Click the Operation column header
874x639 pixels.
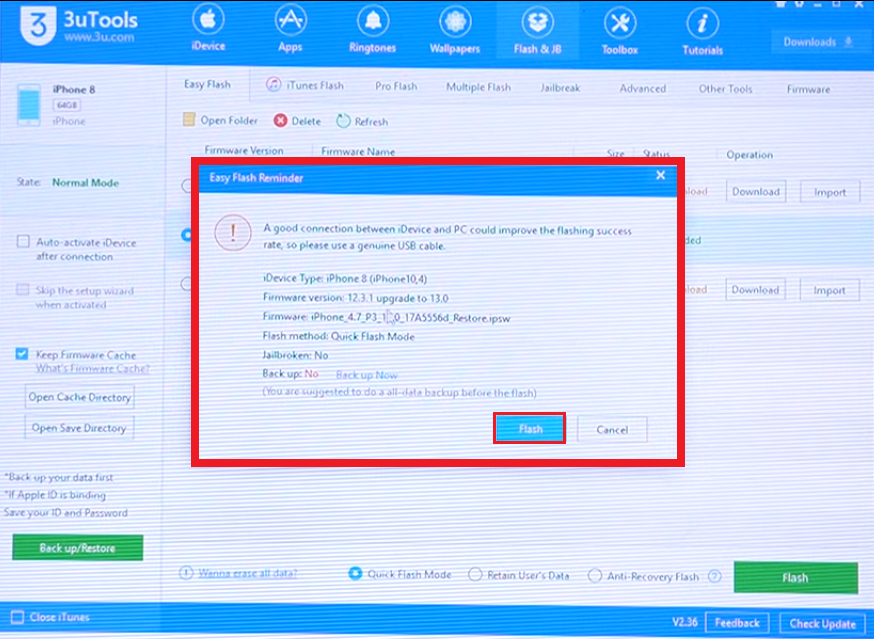coord(749,154)
